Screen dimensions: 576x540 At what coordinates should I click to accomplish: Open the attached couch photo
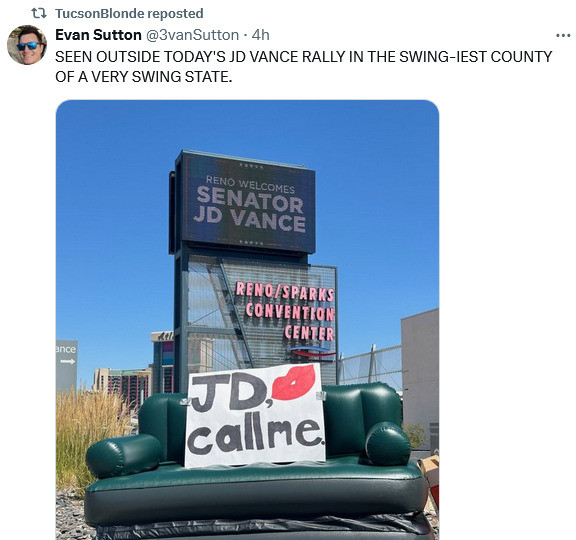[247, 320]
